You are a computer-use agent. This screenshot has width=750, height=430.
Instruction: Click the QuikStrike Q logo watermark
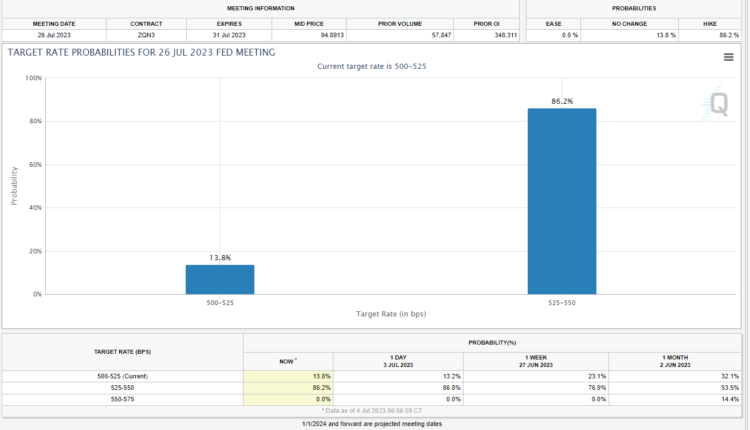pos(718,105)
